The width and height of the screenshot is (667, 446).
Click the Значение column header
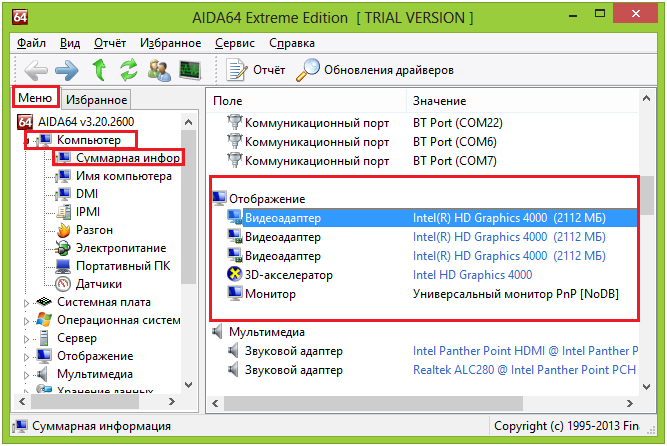[522, 101]
